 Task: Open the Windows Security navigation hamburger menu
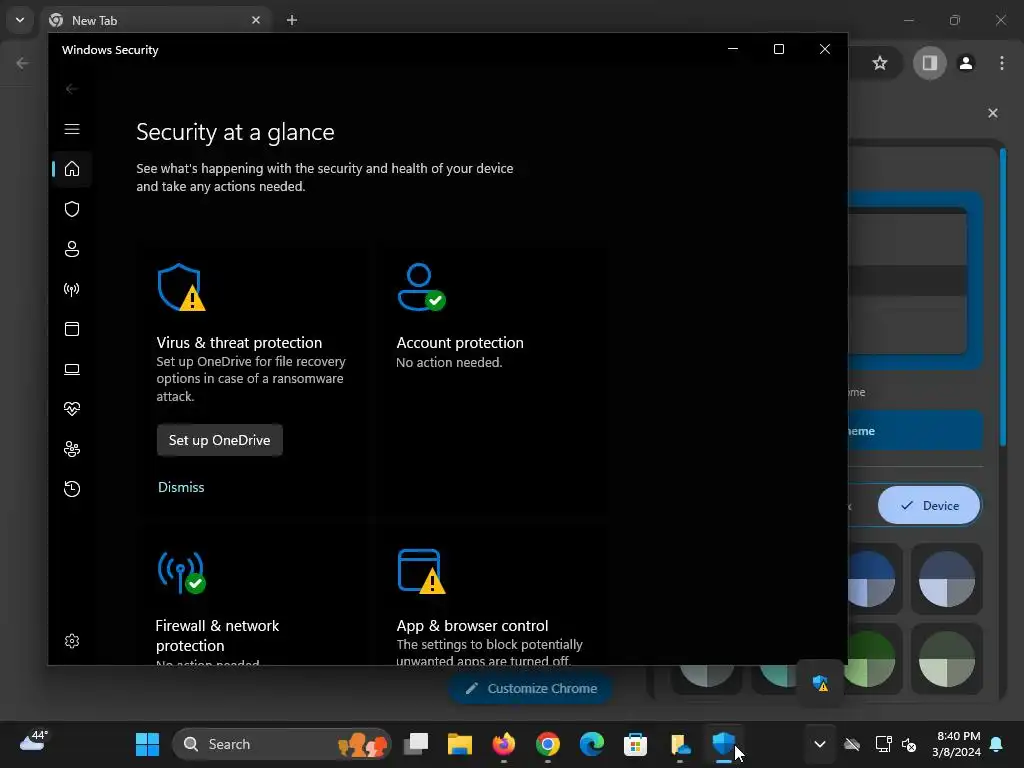point(72,129)
